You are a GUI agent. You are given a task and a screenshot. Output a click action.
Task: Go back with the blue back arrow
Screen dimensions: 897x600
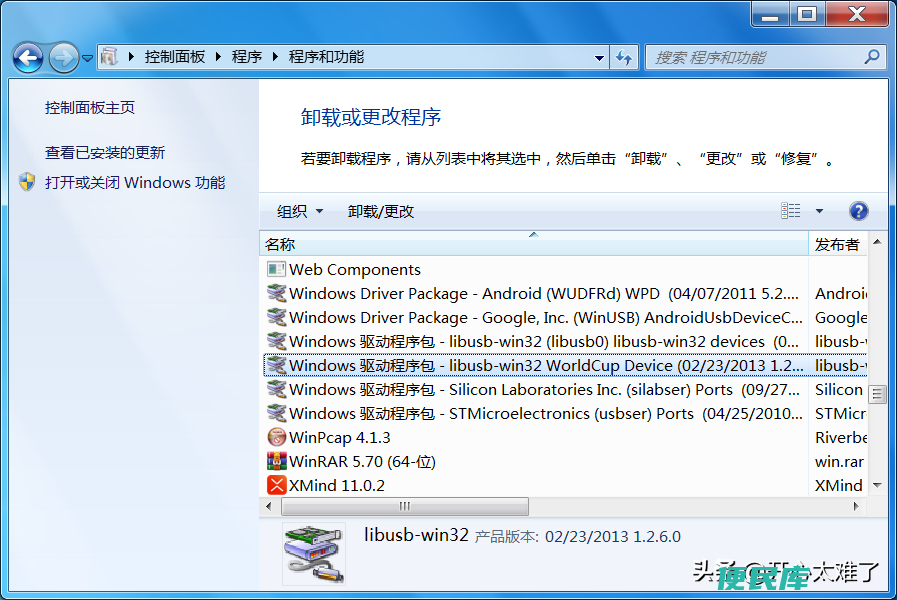[x=27, y=57]
